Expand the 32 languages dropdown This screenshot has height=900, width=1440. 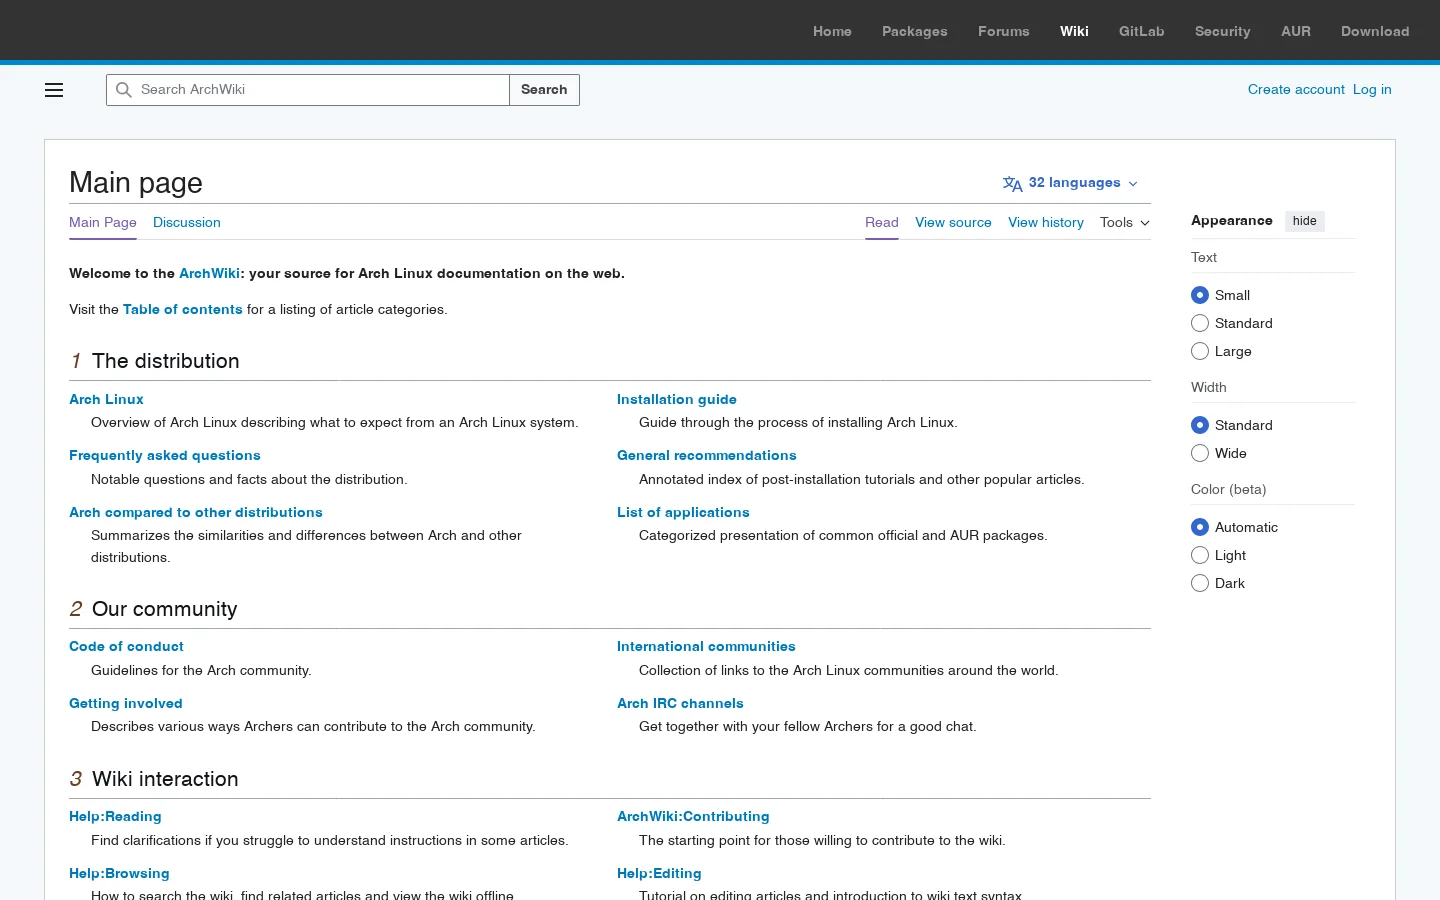pos(1071,183)
